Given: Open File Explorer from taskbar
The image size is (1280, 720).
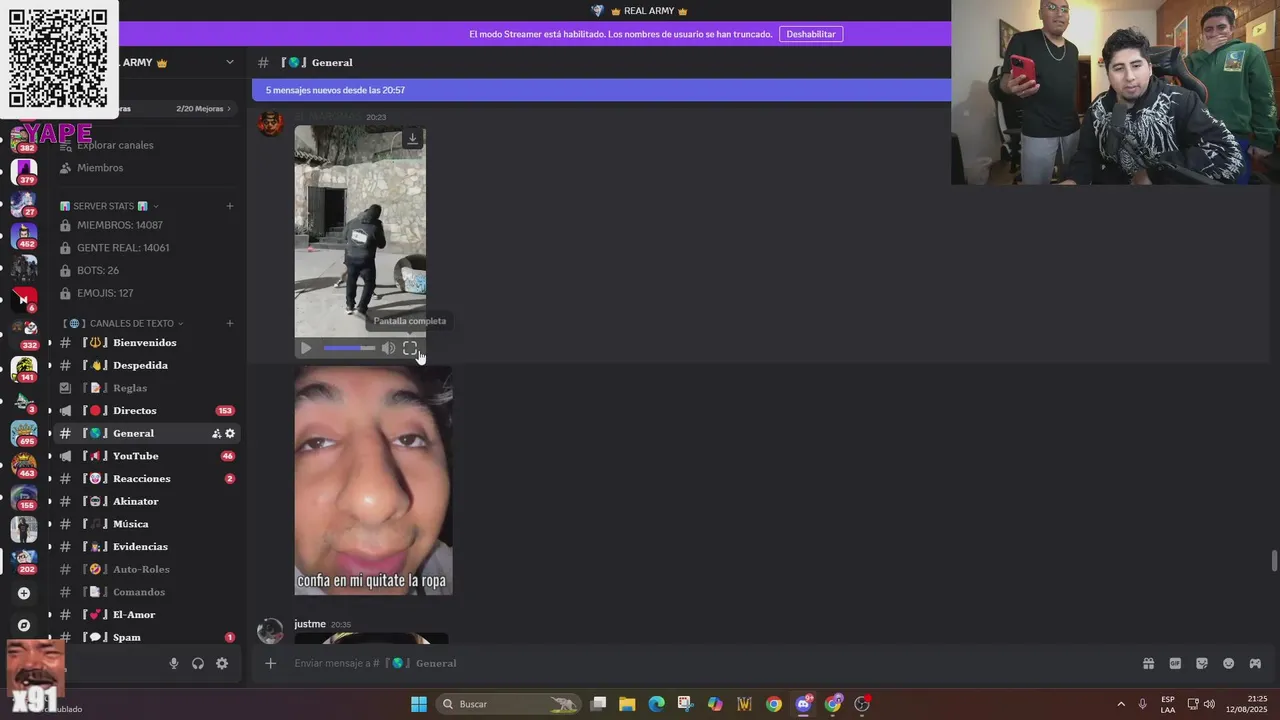Looking at the screenshot, I should (x=627, y=704).
